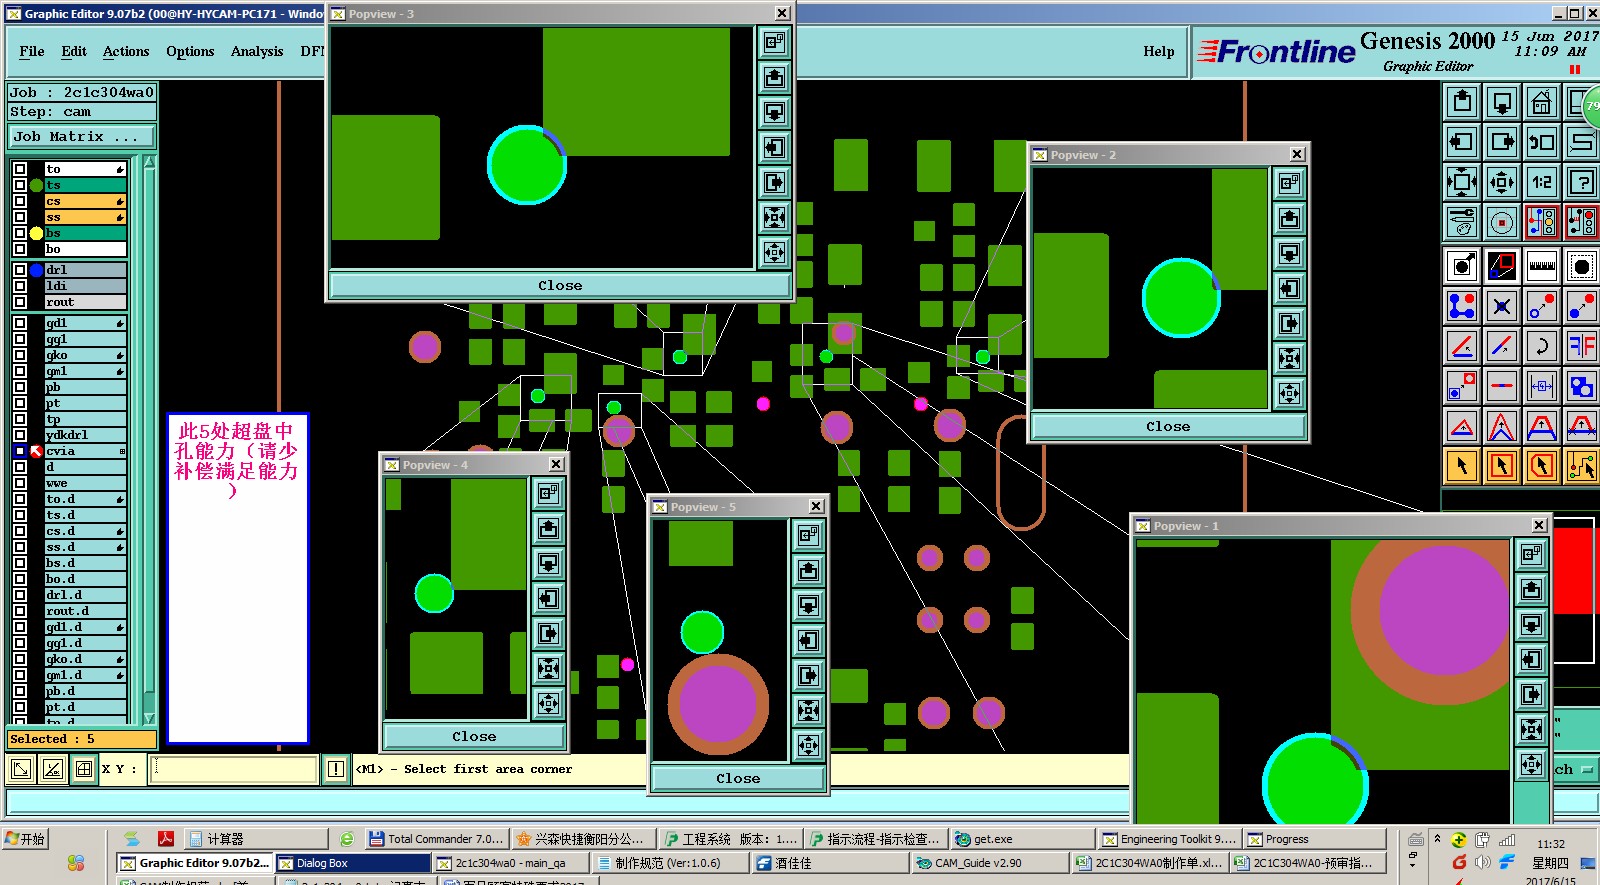The image size is (1600, 885).
Task: Click the home view (house) icon
Action: point(1542,102)
